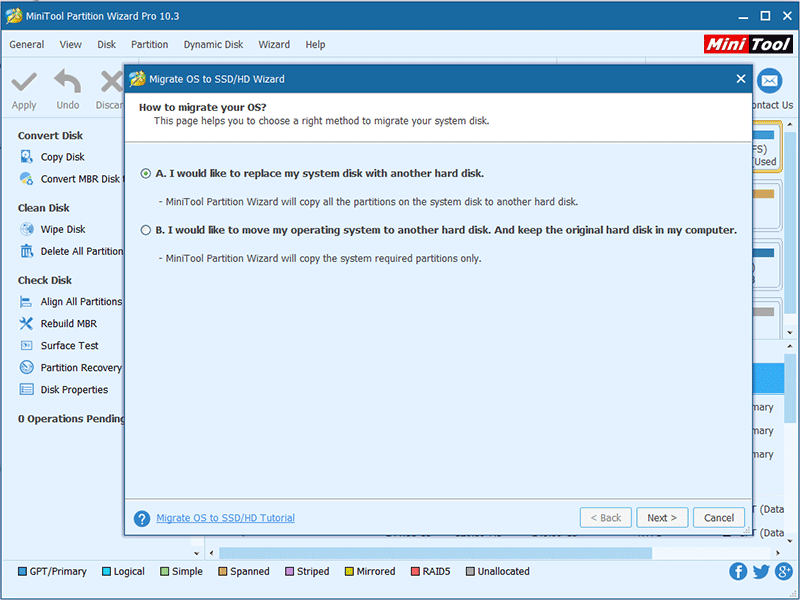Select option A replace system disk
This screenshot has width=800, height=600.
(x=145, y=173)
